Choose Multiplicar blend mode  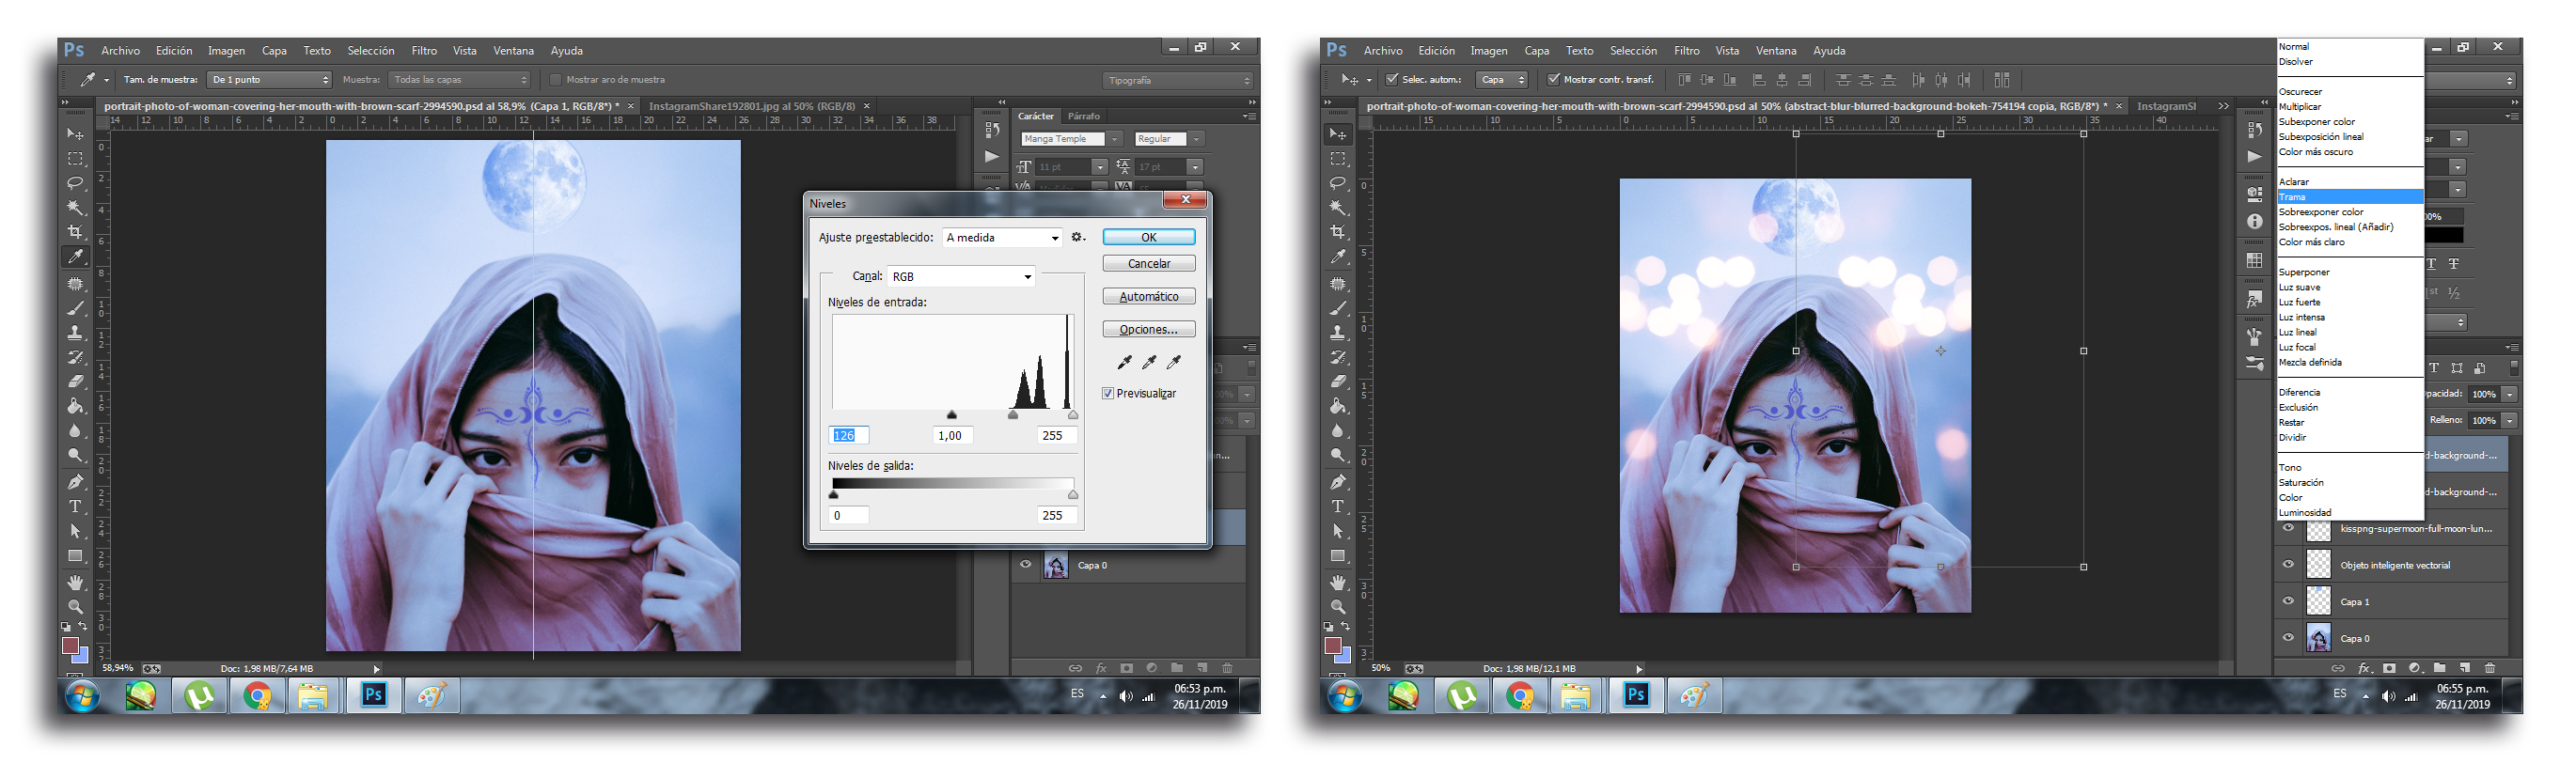[x=2300, y=106]
